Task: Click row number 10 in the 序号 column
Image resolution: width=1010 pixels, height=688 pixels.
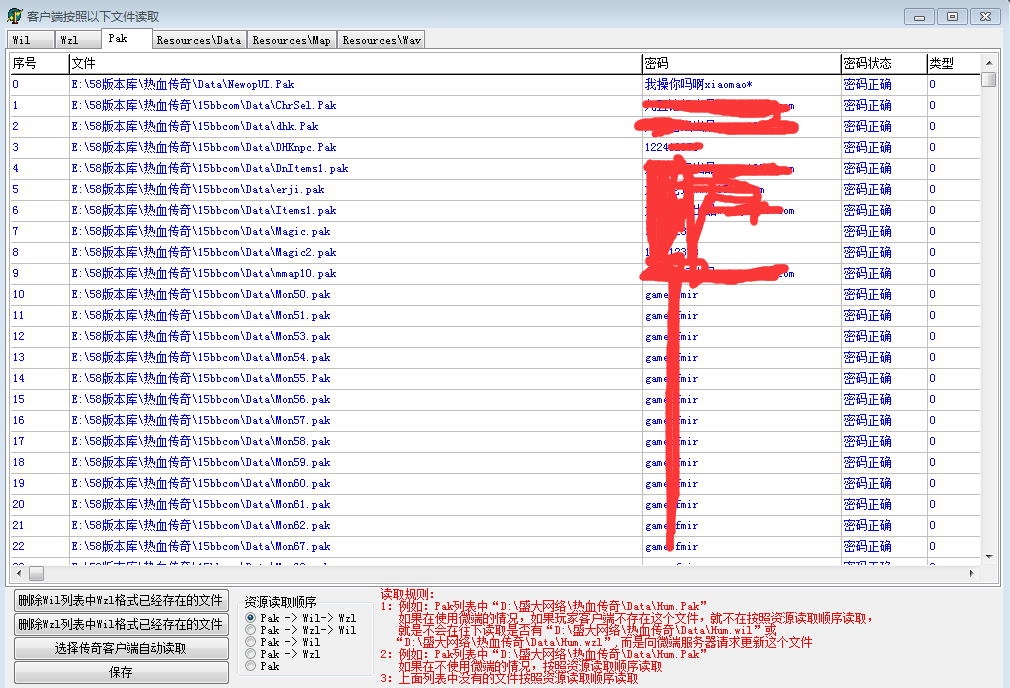Action: [19, 294]
